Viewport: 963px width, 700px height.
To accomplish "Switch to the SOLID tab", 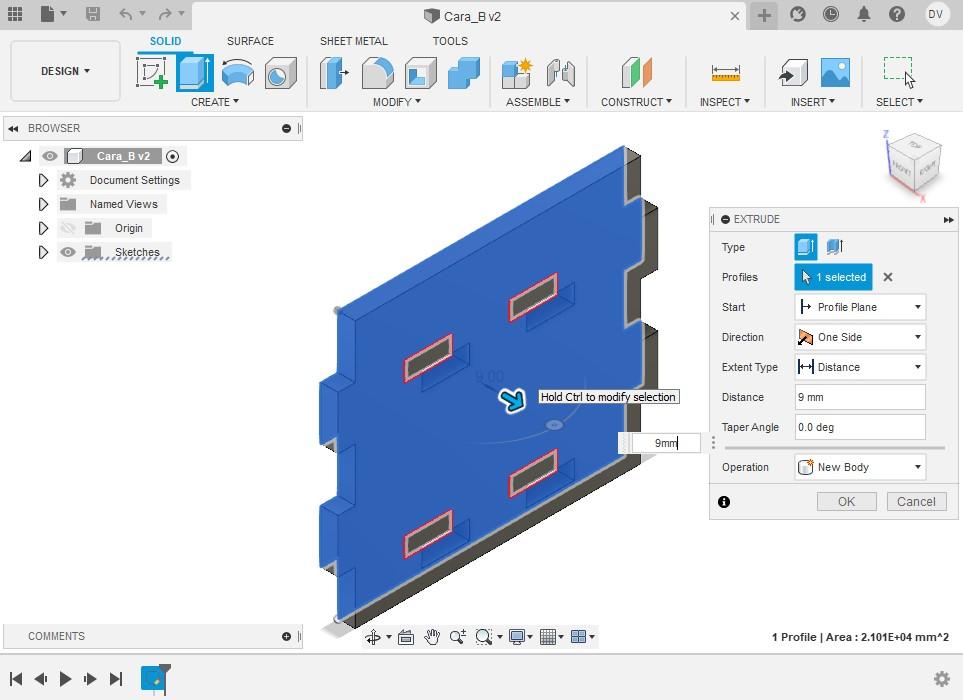I will (x=165, y=41).
